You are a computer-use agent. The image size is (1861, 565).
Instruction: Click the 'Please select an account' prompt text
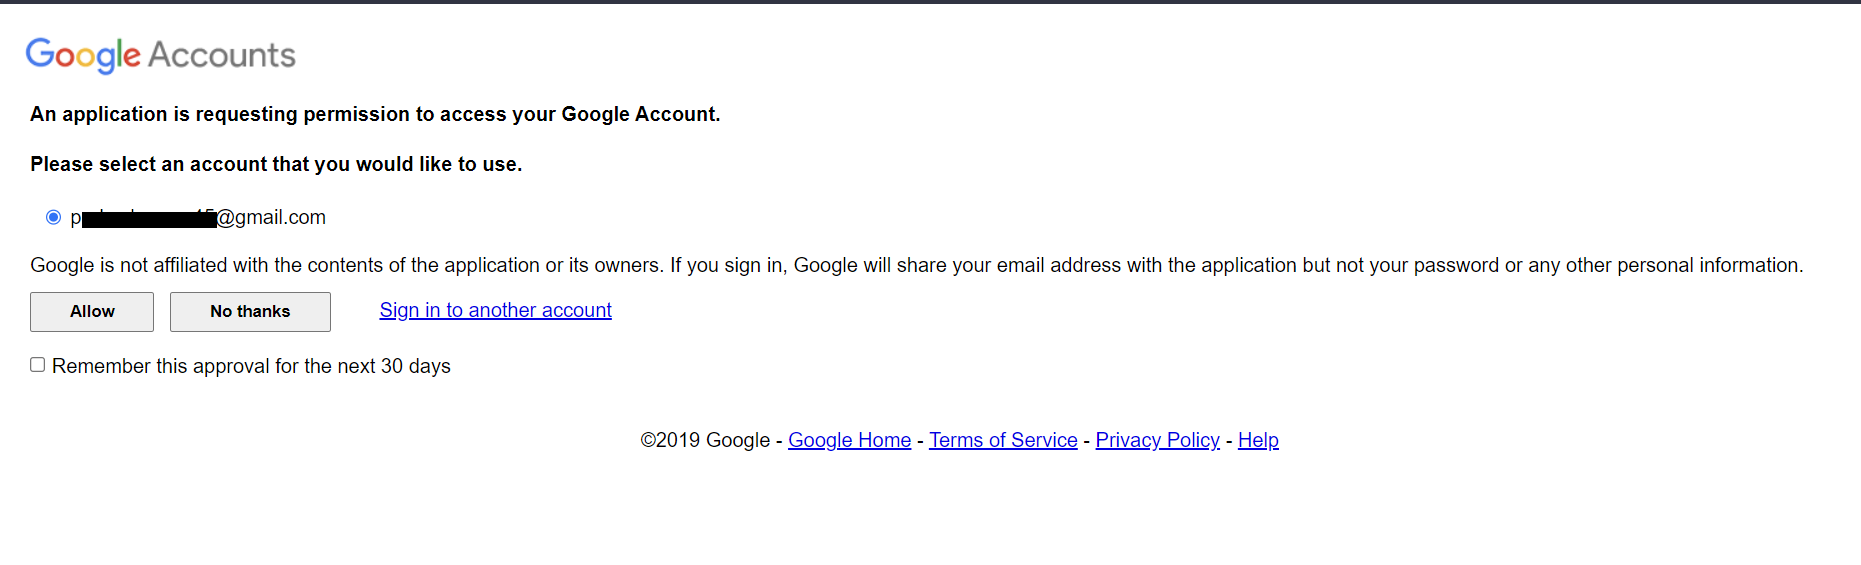[276, 164]
